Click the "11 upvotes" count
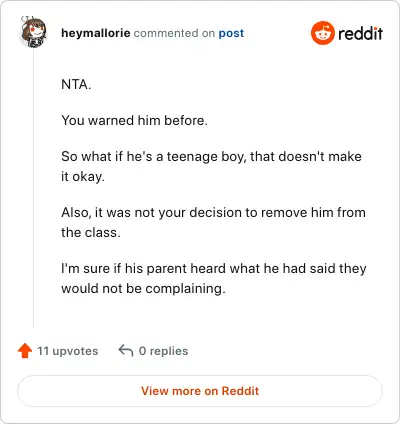 [x=67, y=351]
